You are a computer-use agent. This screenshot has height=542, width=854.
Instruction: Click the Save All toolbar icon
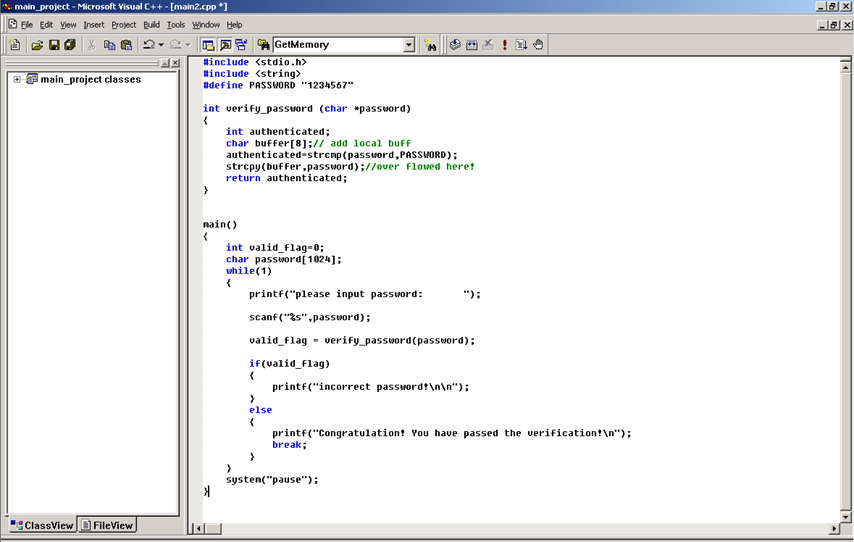point(70,45)
